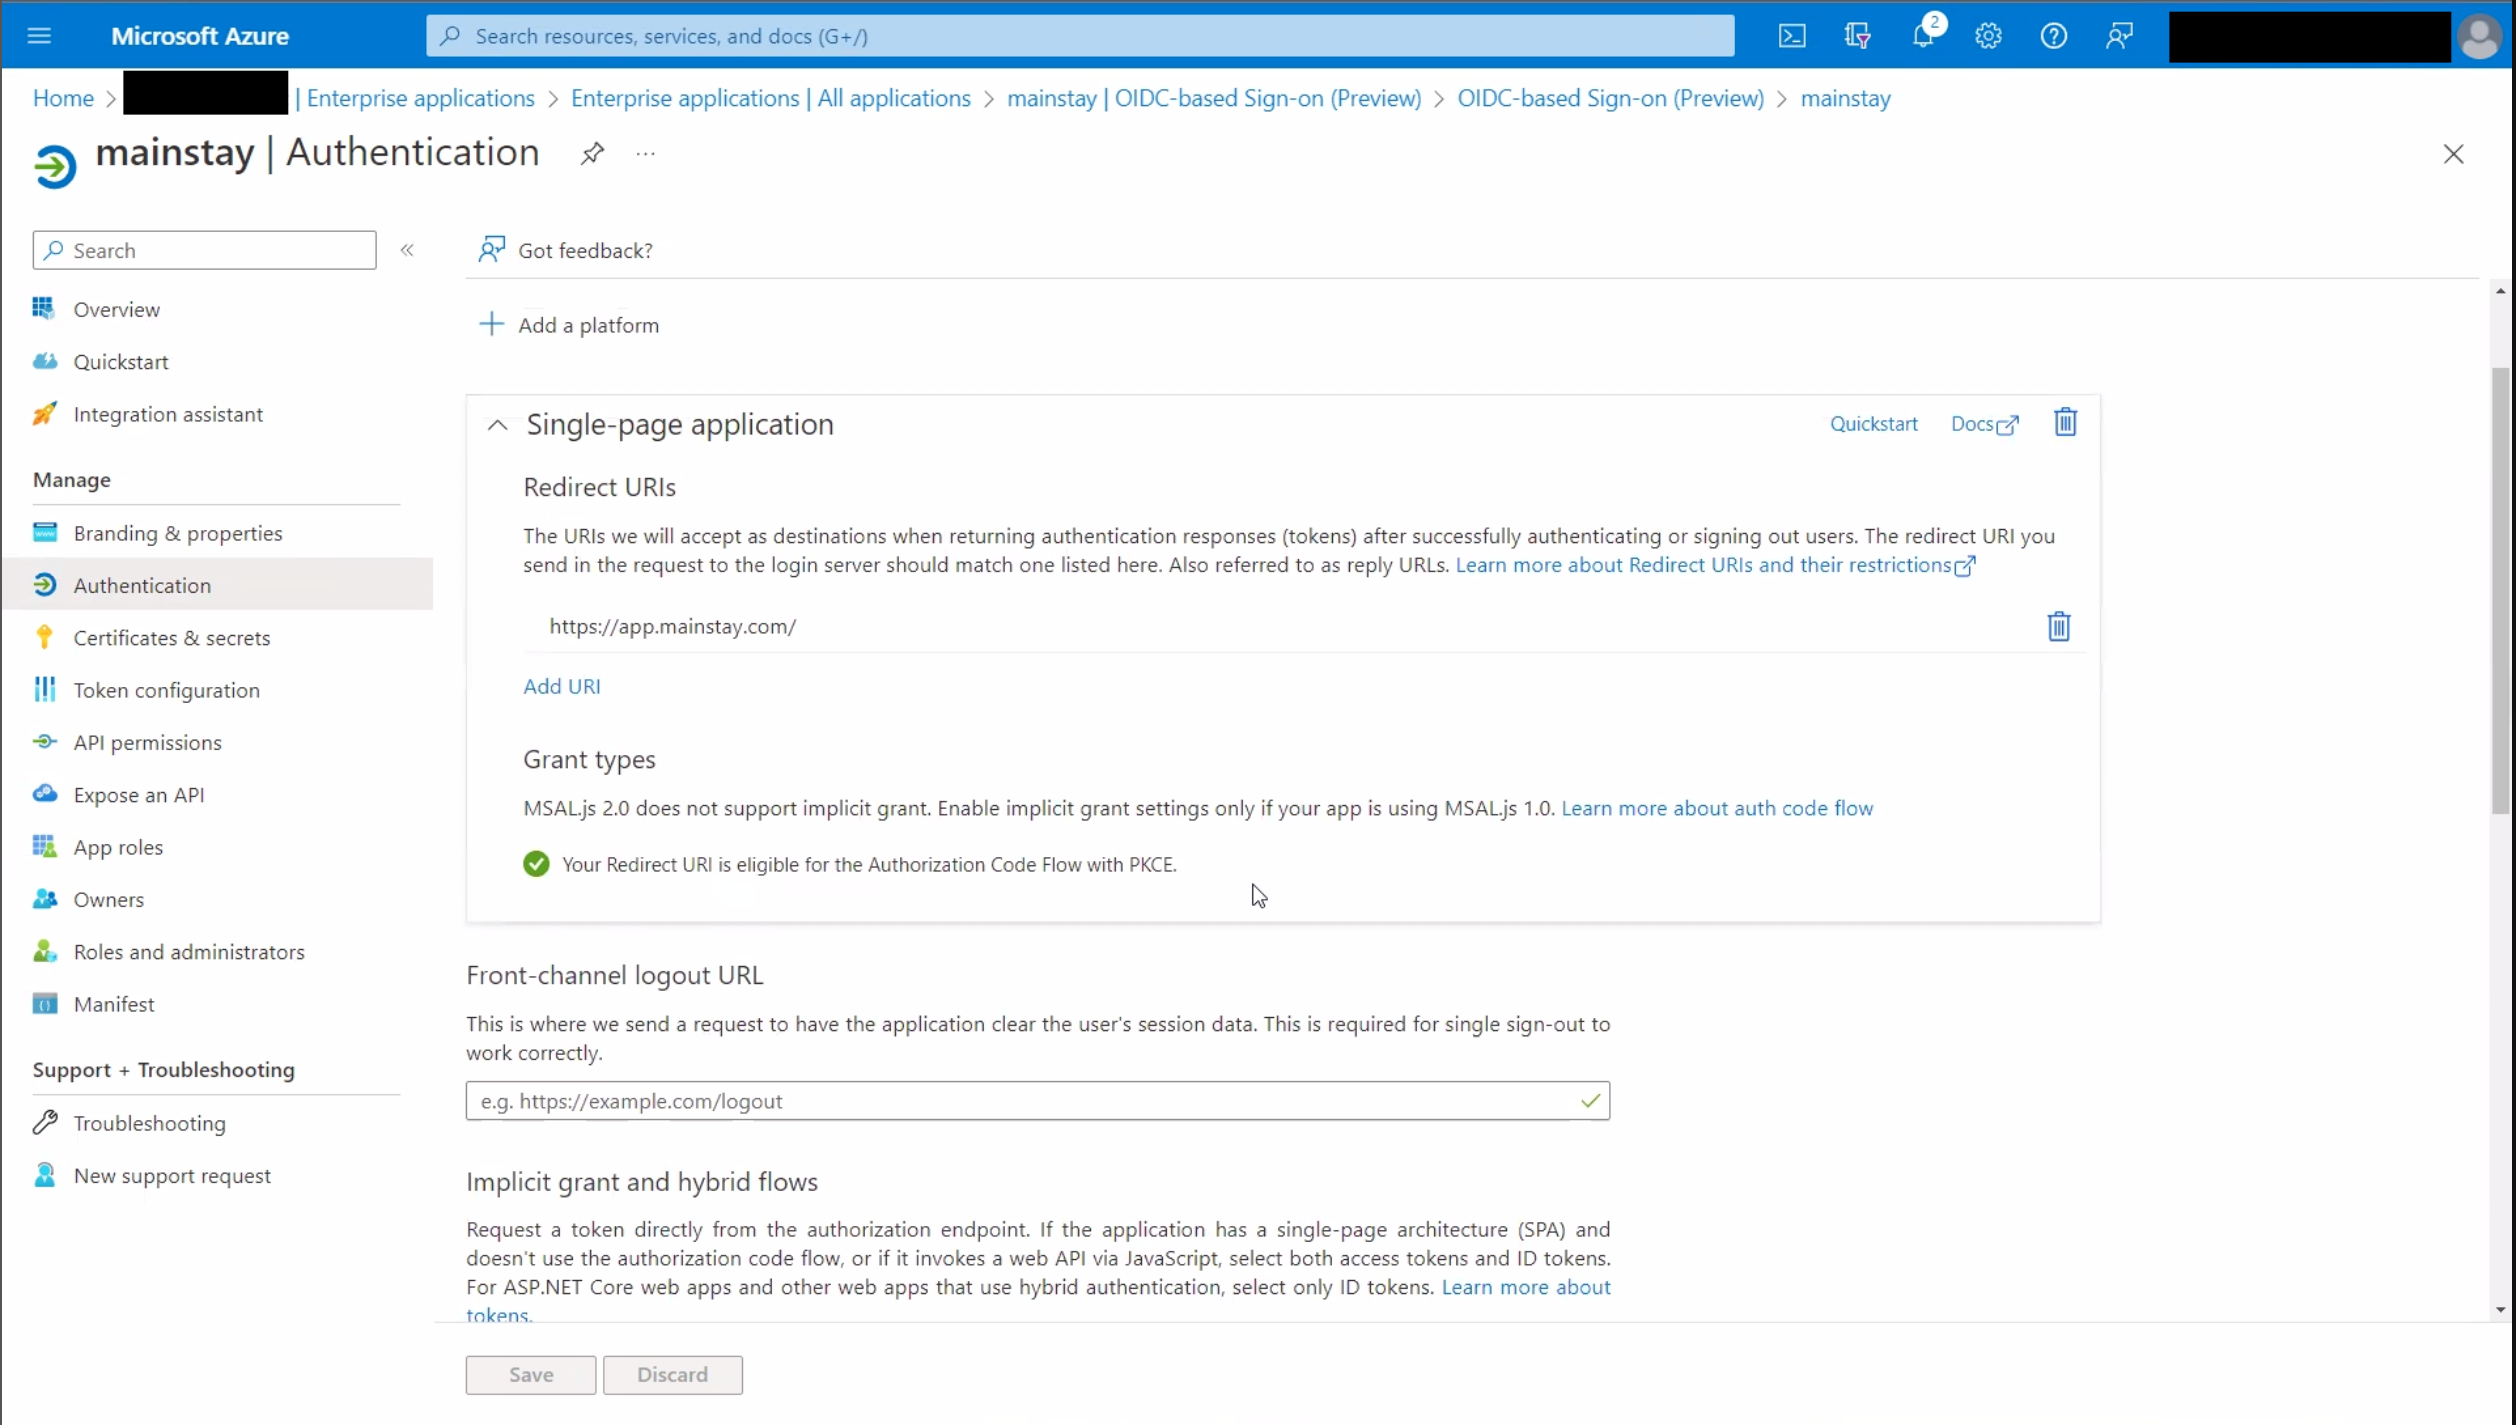Delete the Single-page application platform

(x=2065, y=422)
